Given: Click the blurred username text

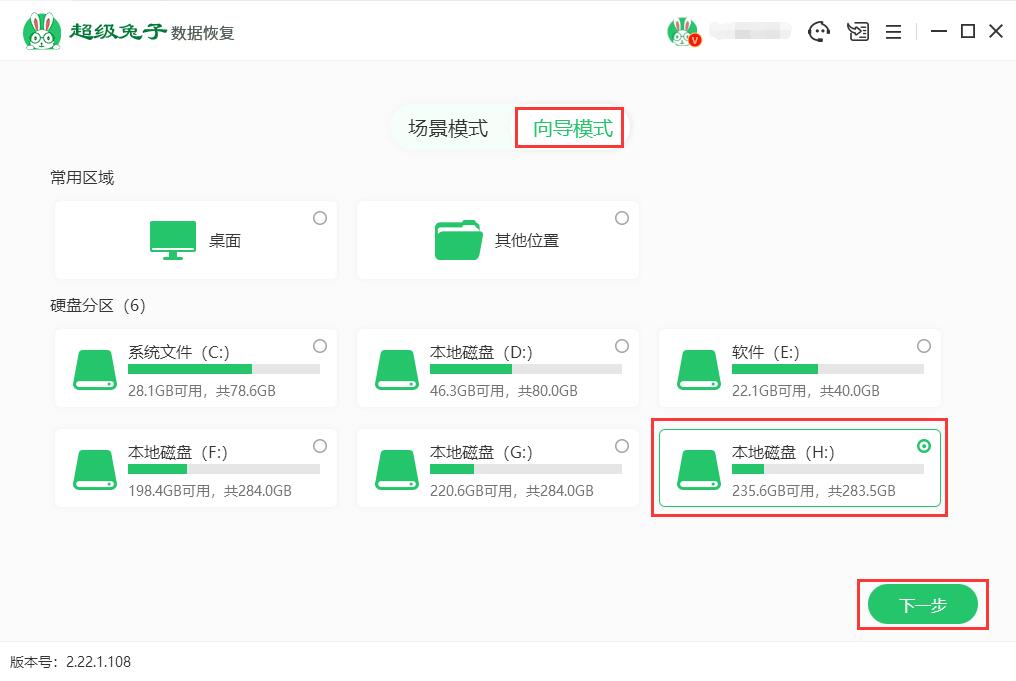Looking at the screenshot, I should (748, 32).
